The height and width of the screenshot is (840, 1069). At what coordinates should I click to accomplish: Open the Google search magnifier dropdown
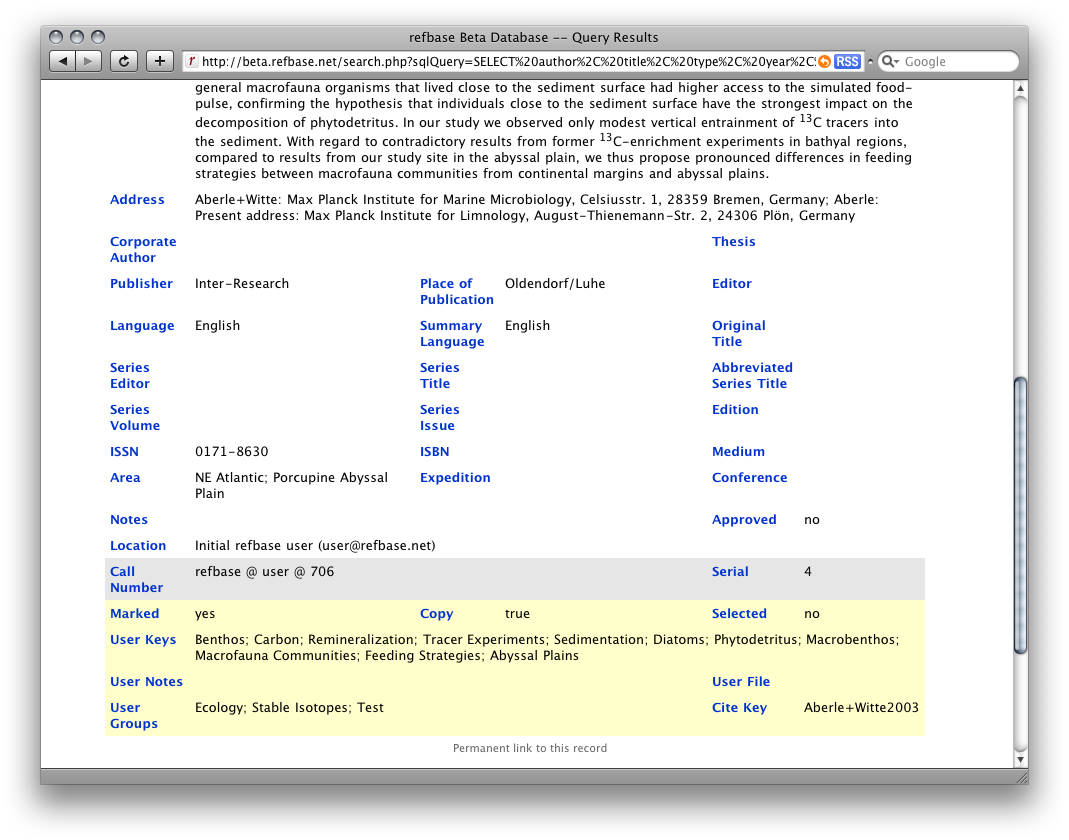[890, 61]
